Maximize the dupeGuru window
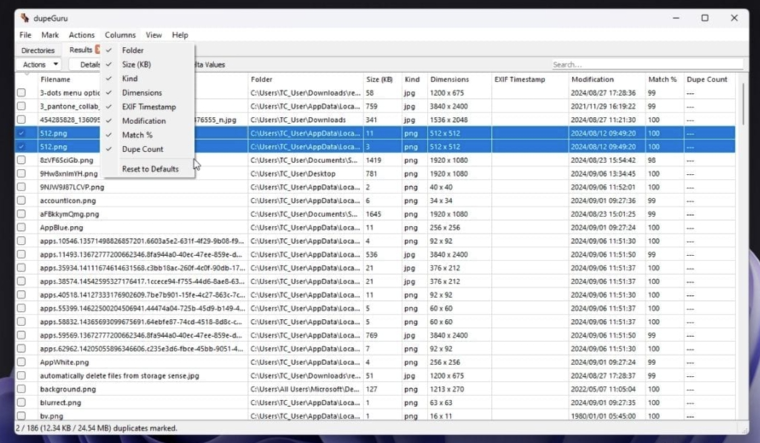The height and width of the screenshot is (443, 760). point(704,18)
